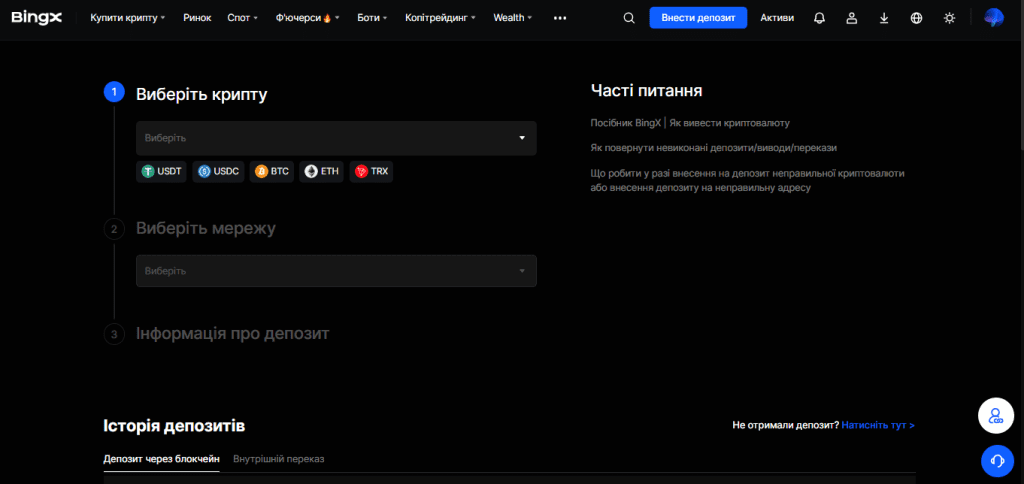Screen dimensions: 1024x484
Task: Click the BingX logo
Action: pos(37,18)
